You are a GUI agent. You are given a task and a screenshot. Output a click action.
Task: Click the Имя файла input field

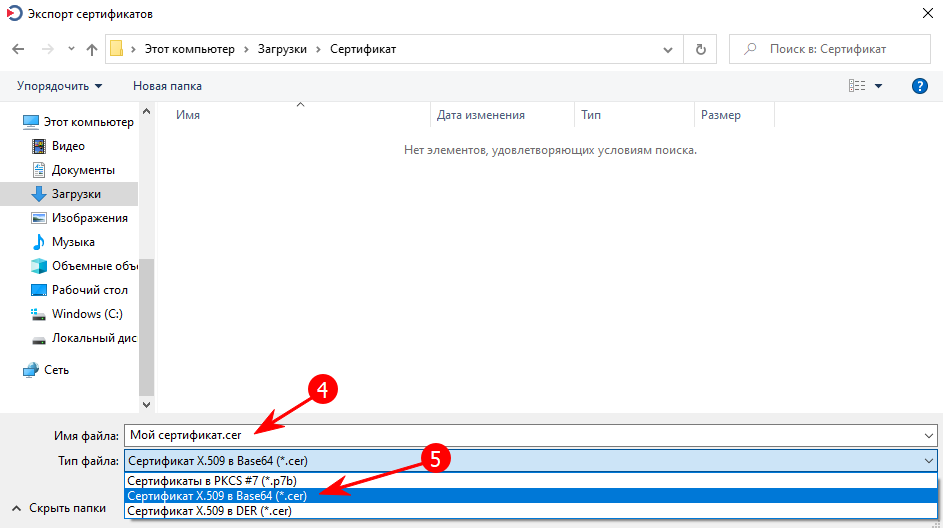click(x=522, y=435)
